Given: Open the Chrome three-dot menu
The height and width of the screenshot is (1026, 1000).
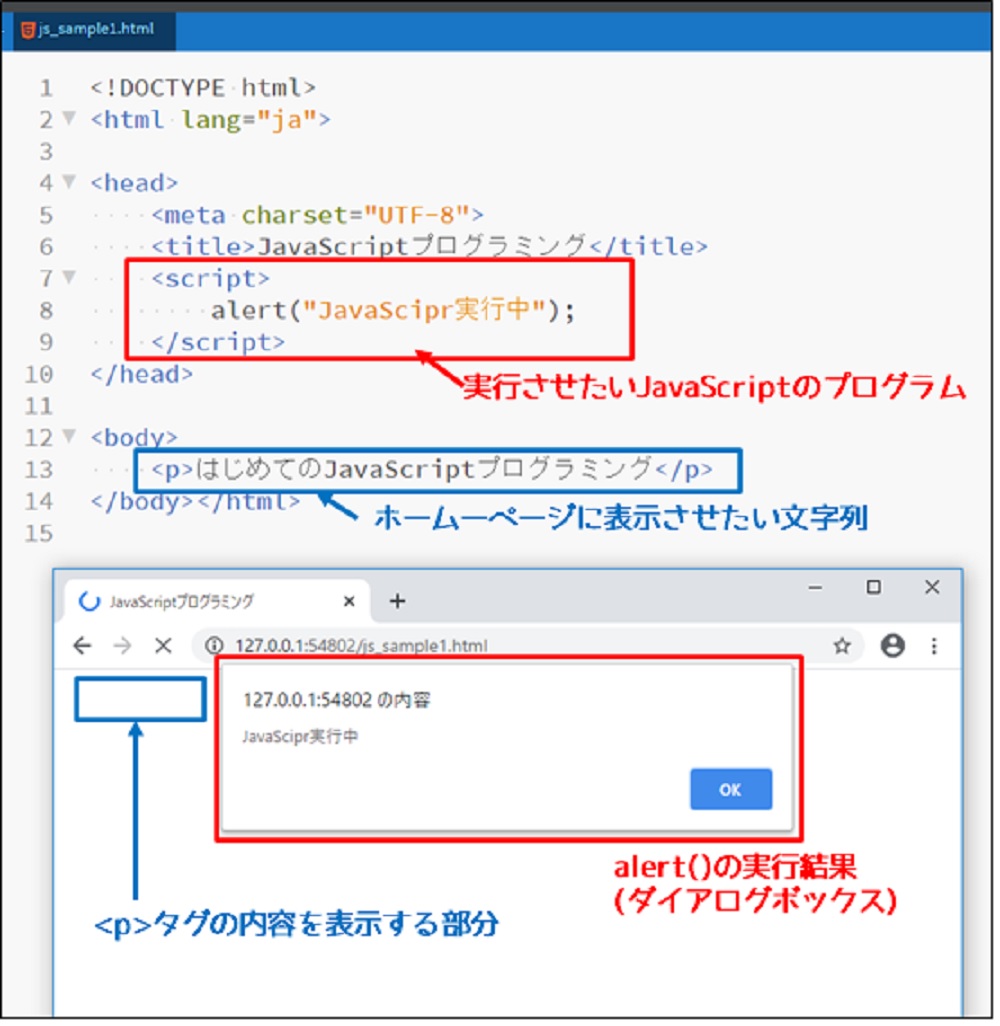Looking at the screenshot, I should tap(934, 646).
